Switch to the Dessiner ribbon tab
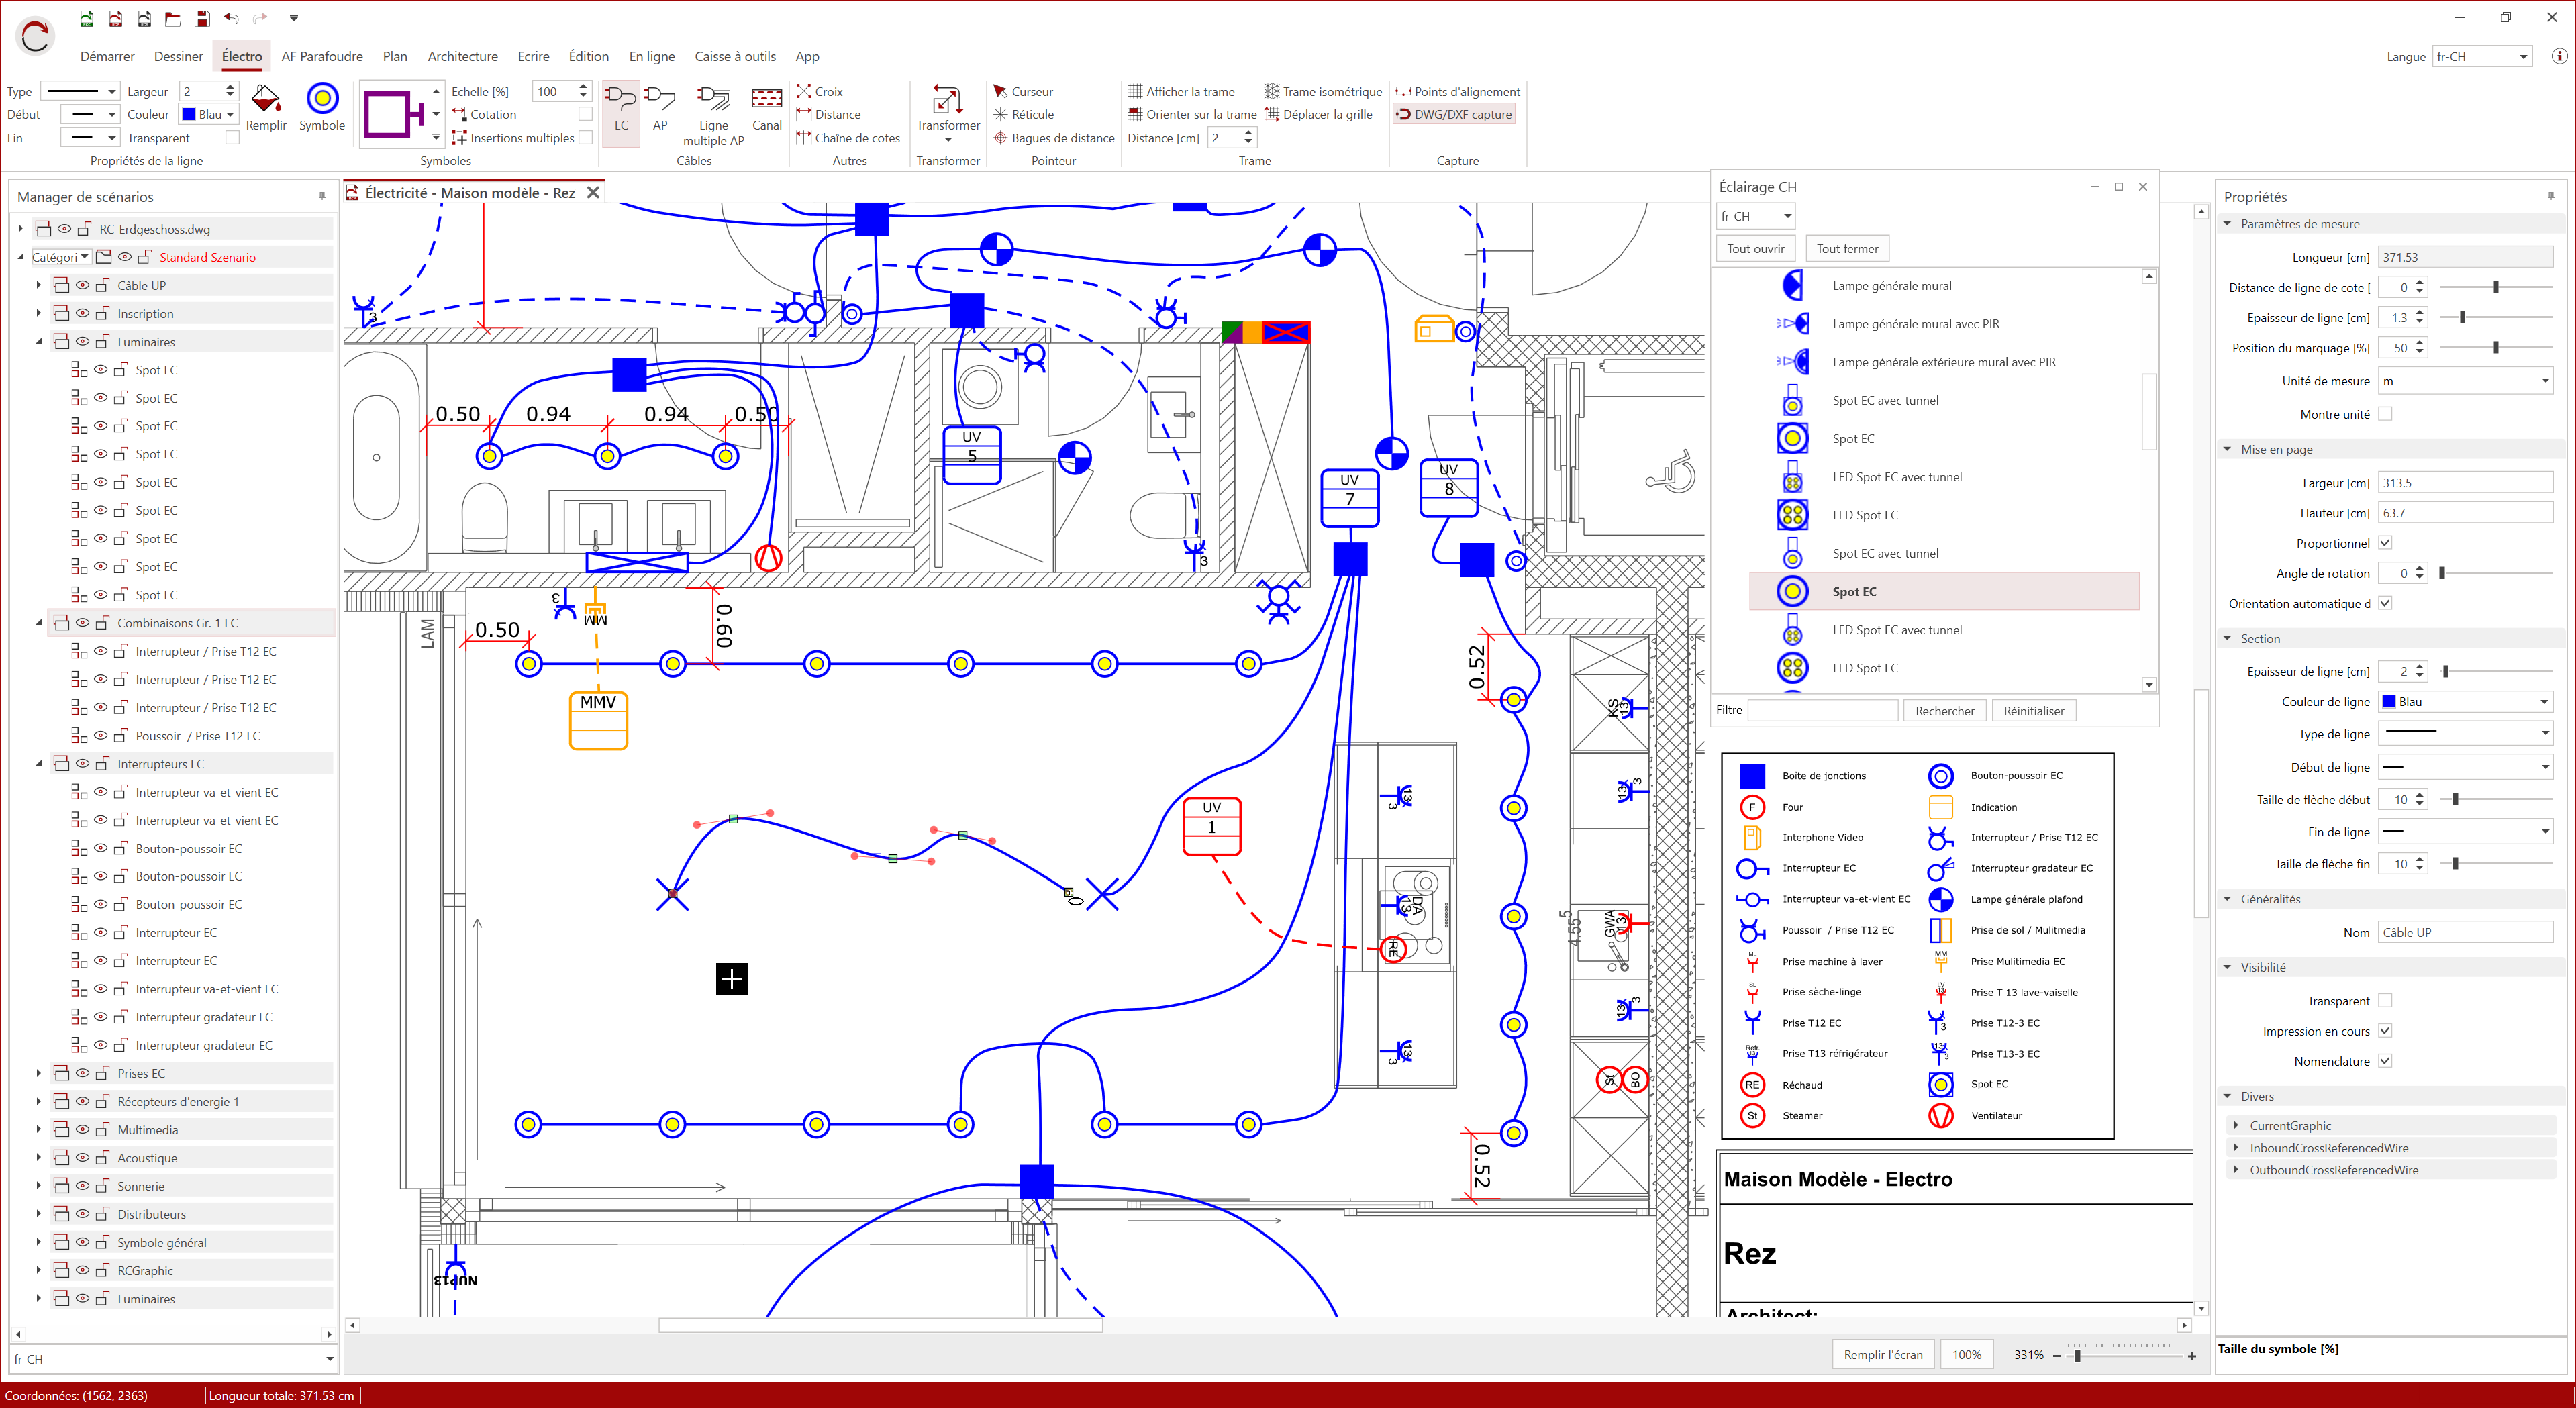Image resolution: width=2576 pixels, height=1408 pixels. [178, 57]
